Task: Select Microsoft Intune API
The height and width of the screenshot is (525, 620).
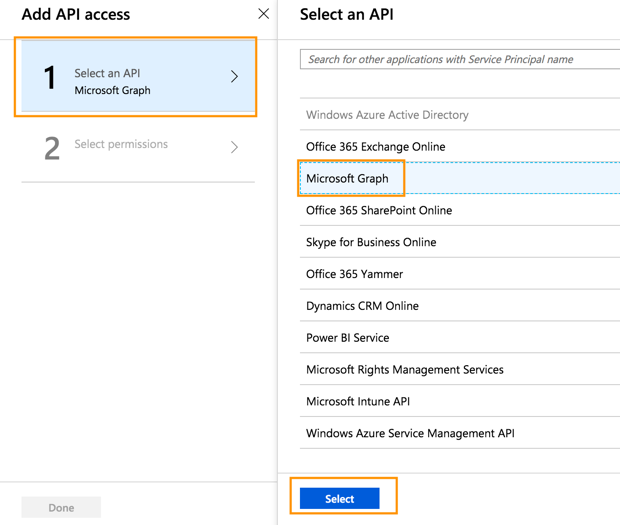Action: point(357,402)
